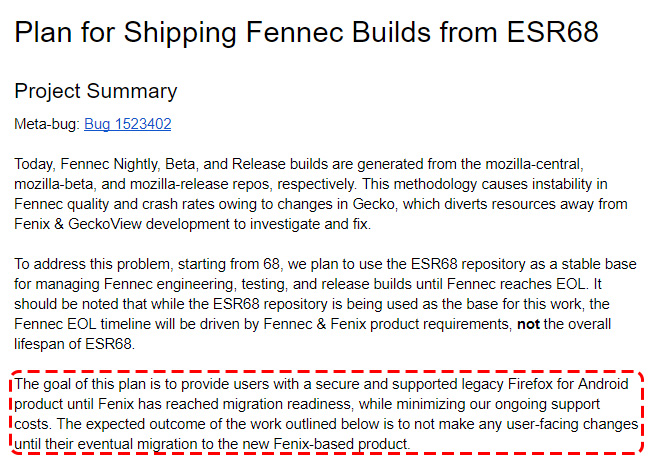Image resolution: width=671 pixels, height=468 pixels.
Task: Click the phrase "Fennec reaches EOL"
Action: [x=517, y=284]
